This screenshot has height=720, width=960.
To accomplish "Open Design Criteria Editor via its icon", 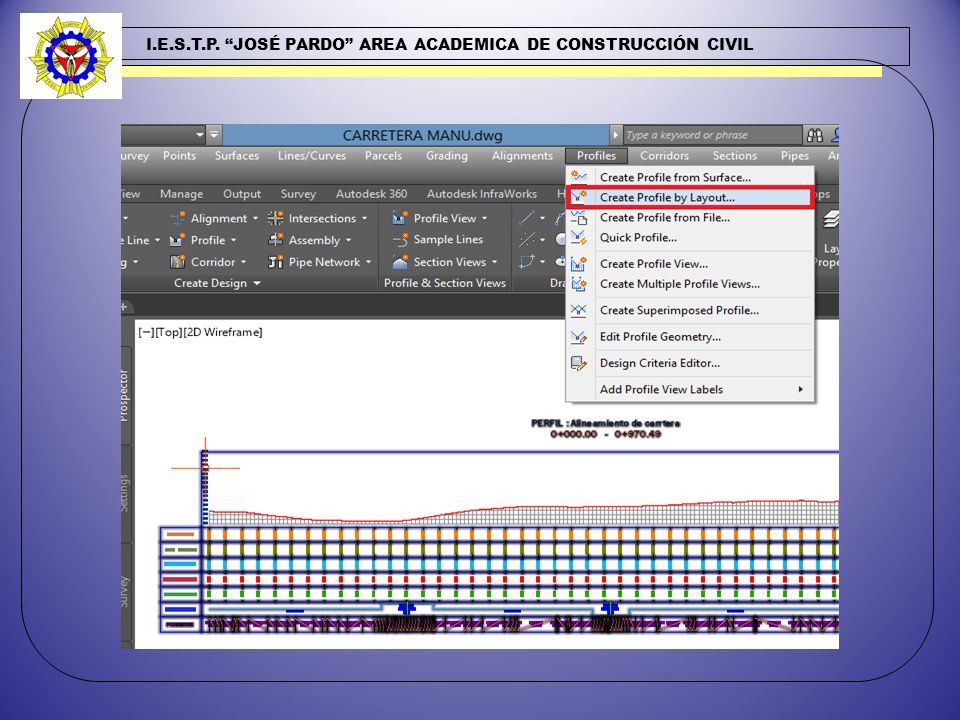I will pyautogui.click(x=579, y=363).
